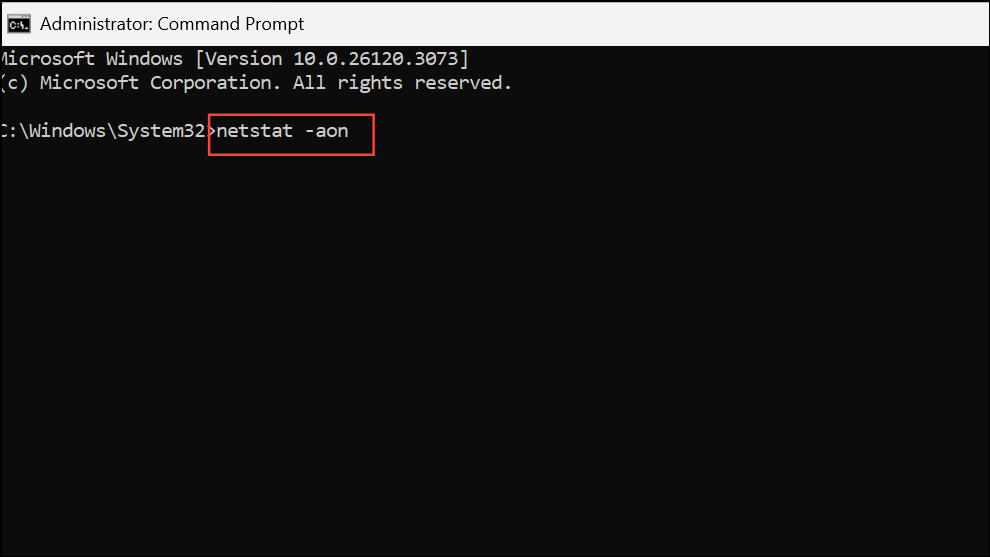Click the word "Prompt" in the window title

coord(274,24)
